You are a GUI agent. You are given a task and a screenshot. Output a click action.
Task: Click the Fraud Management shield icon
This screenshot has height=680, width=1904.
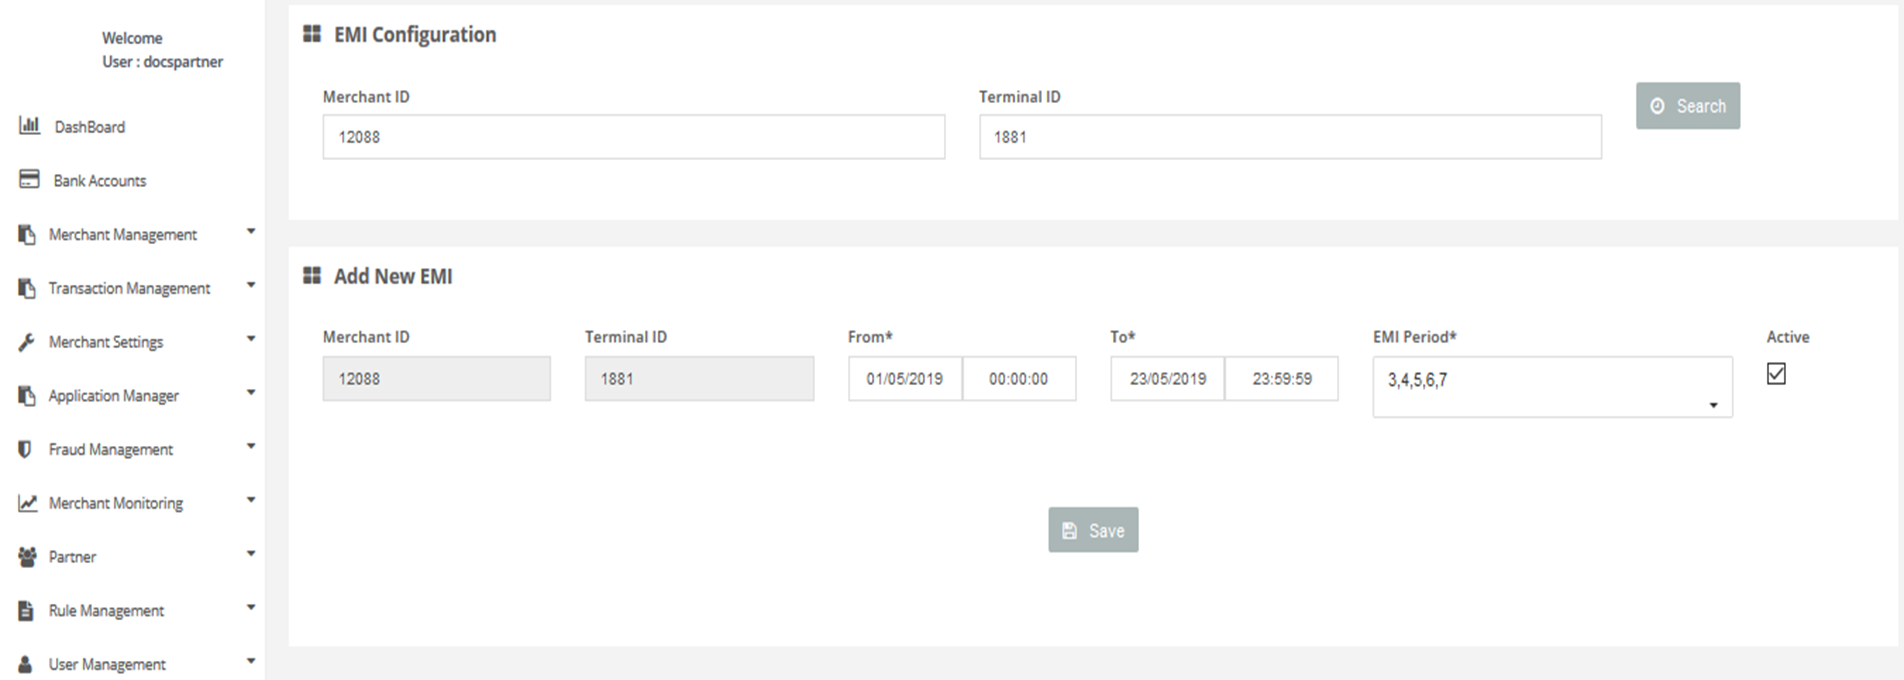(26, 449)
